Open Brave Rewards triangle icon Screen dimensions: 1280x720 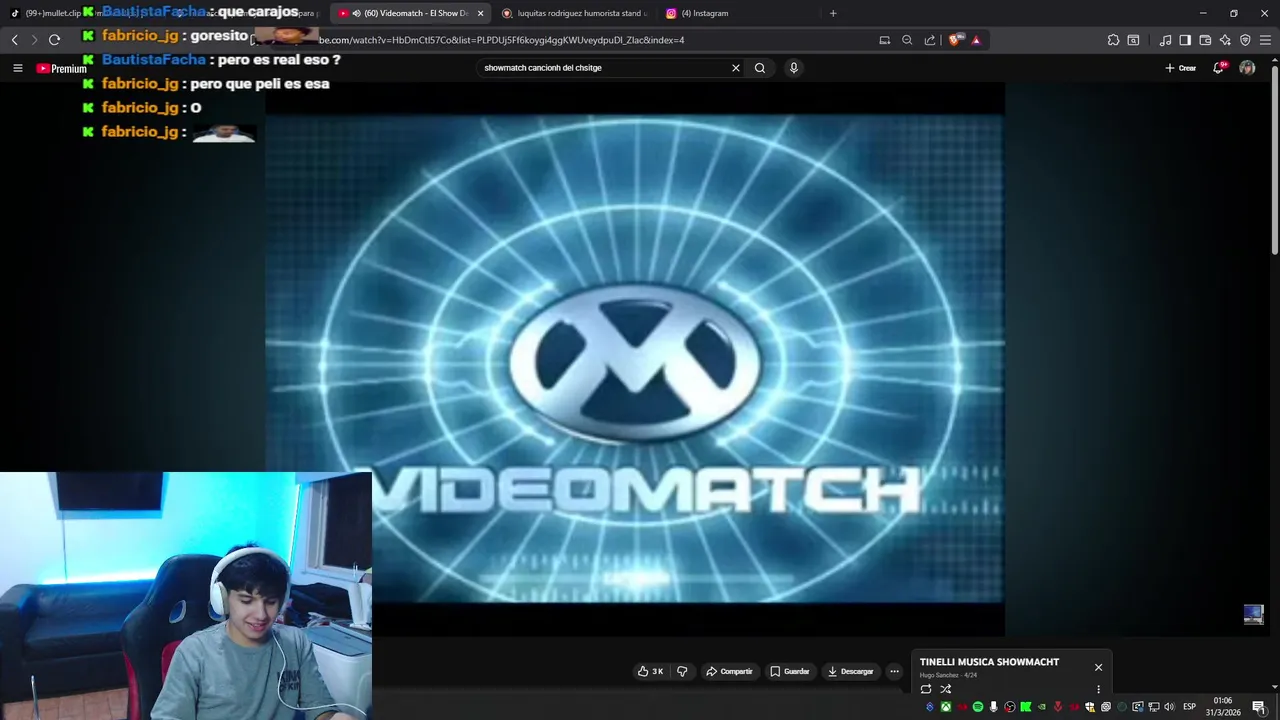point(976,40)
